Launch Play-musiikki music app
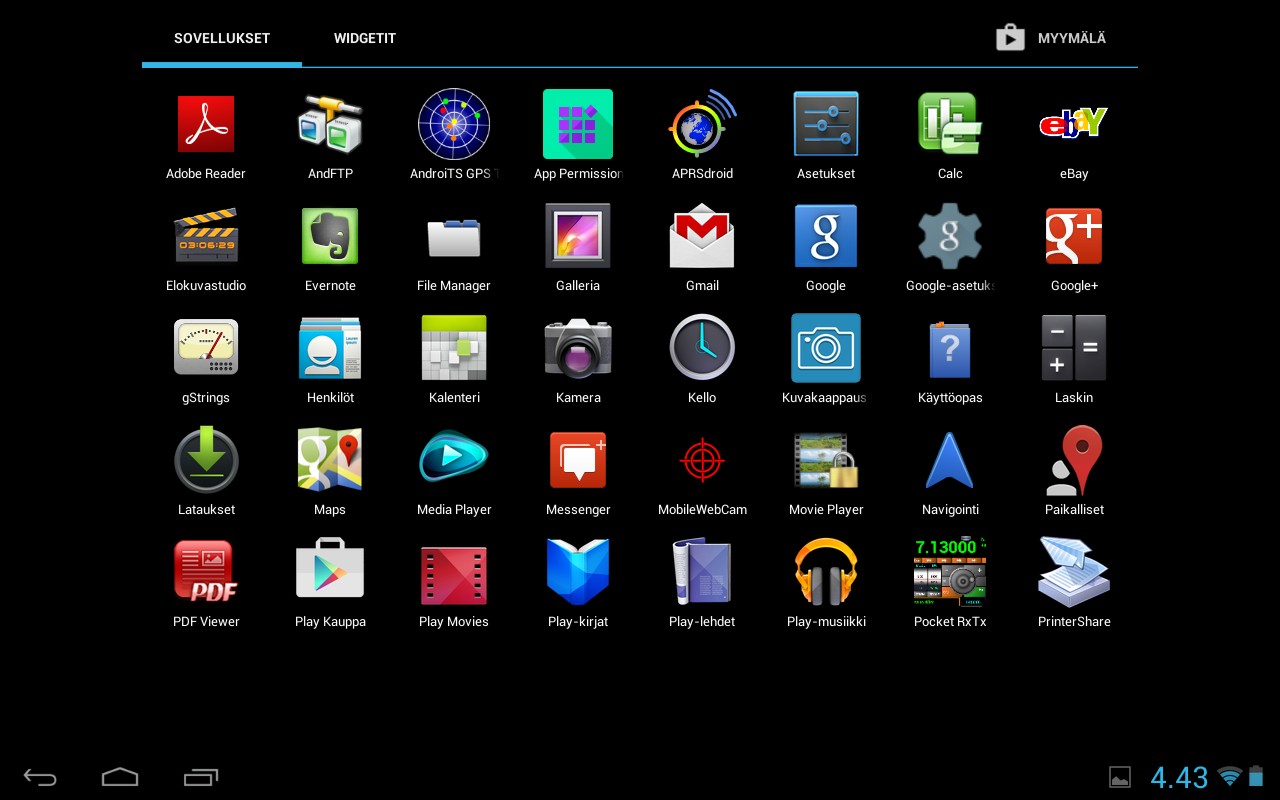 click(x=826, y=572)
